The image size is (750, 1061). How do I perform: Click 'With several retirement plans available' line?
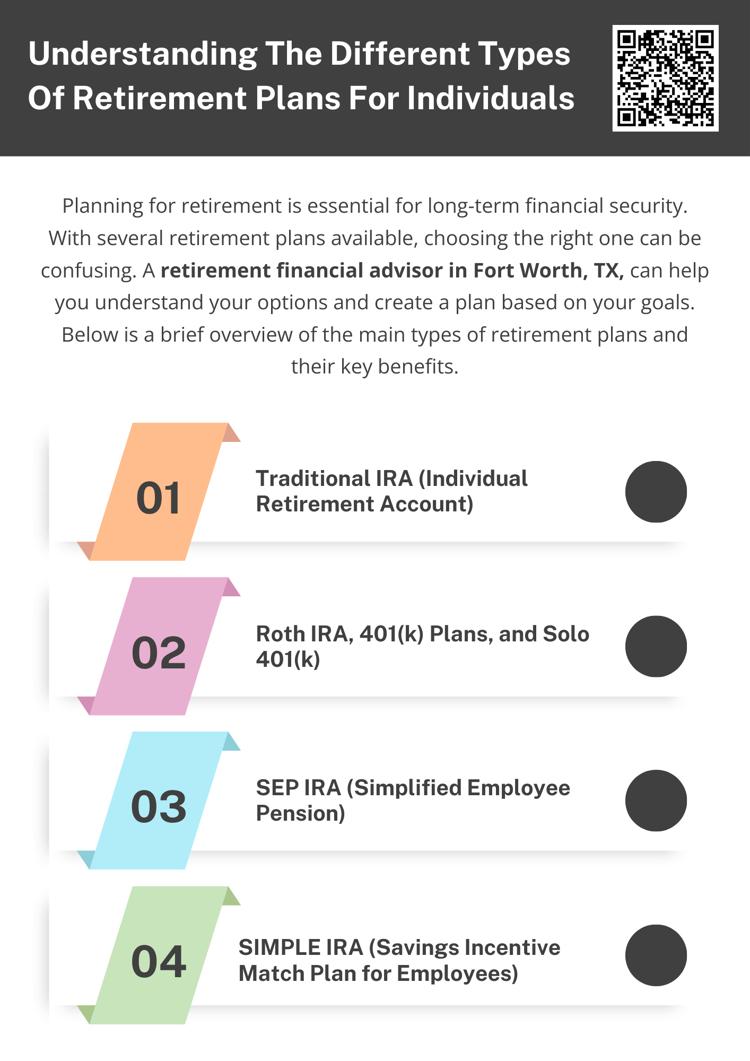[x=375, y=239]
